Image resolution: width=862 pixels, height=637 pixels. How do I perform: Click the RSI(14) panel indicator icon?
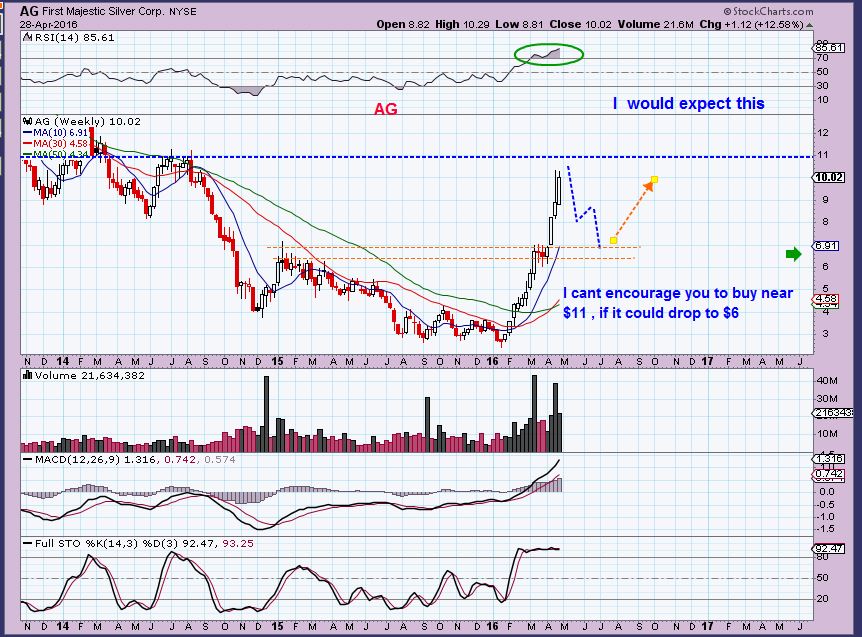click(x=28, y=37)
